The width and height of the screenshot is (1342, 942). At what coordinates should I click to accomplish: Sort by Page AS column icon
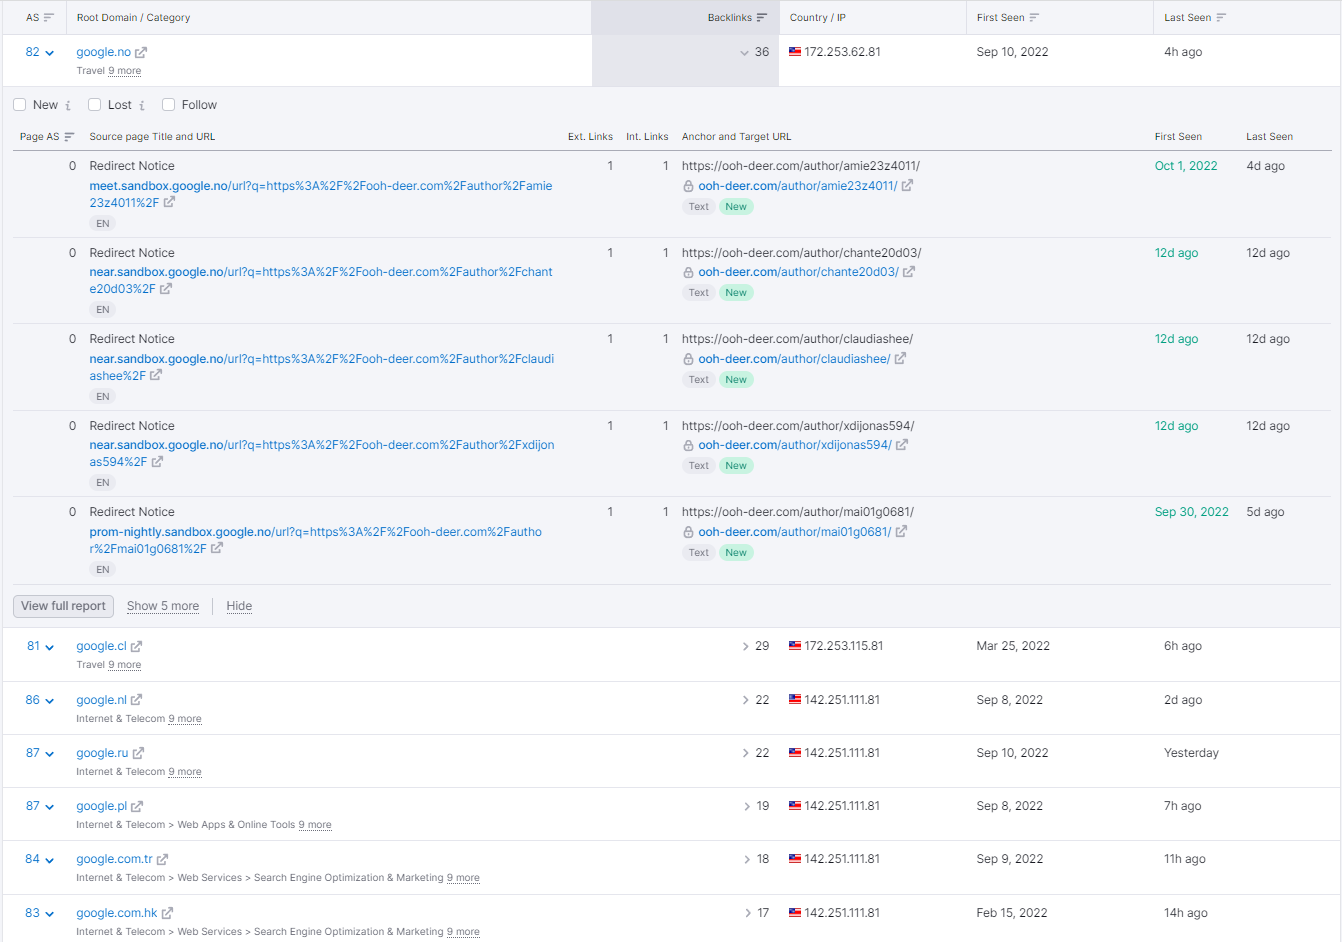(x=69, y=137)
